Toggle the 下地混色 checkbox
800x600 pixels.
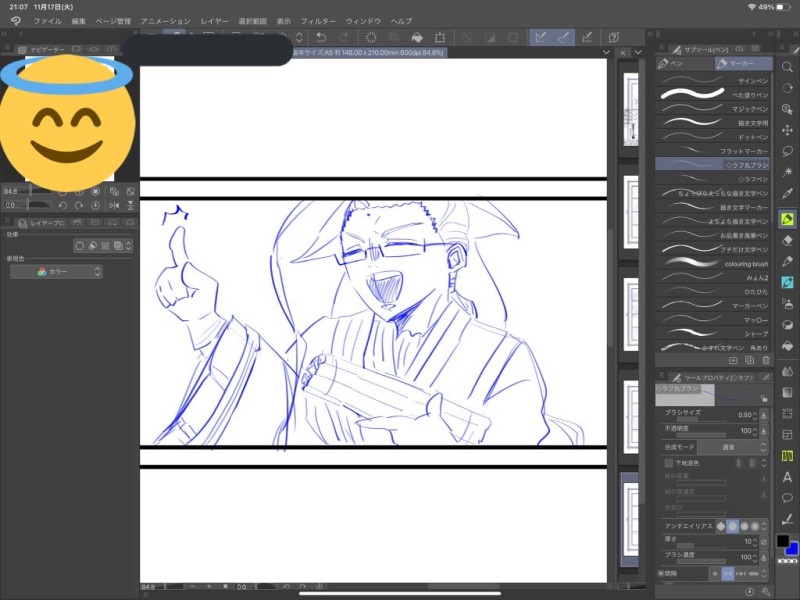pos(668,463)
